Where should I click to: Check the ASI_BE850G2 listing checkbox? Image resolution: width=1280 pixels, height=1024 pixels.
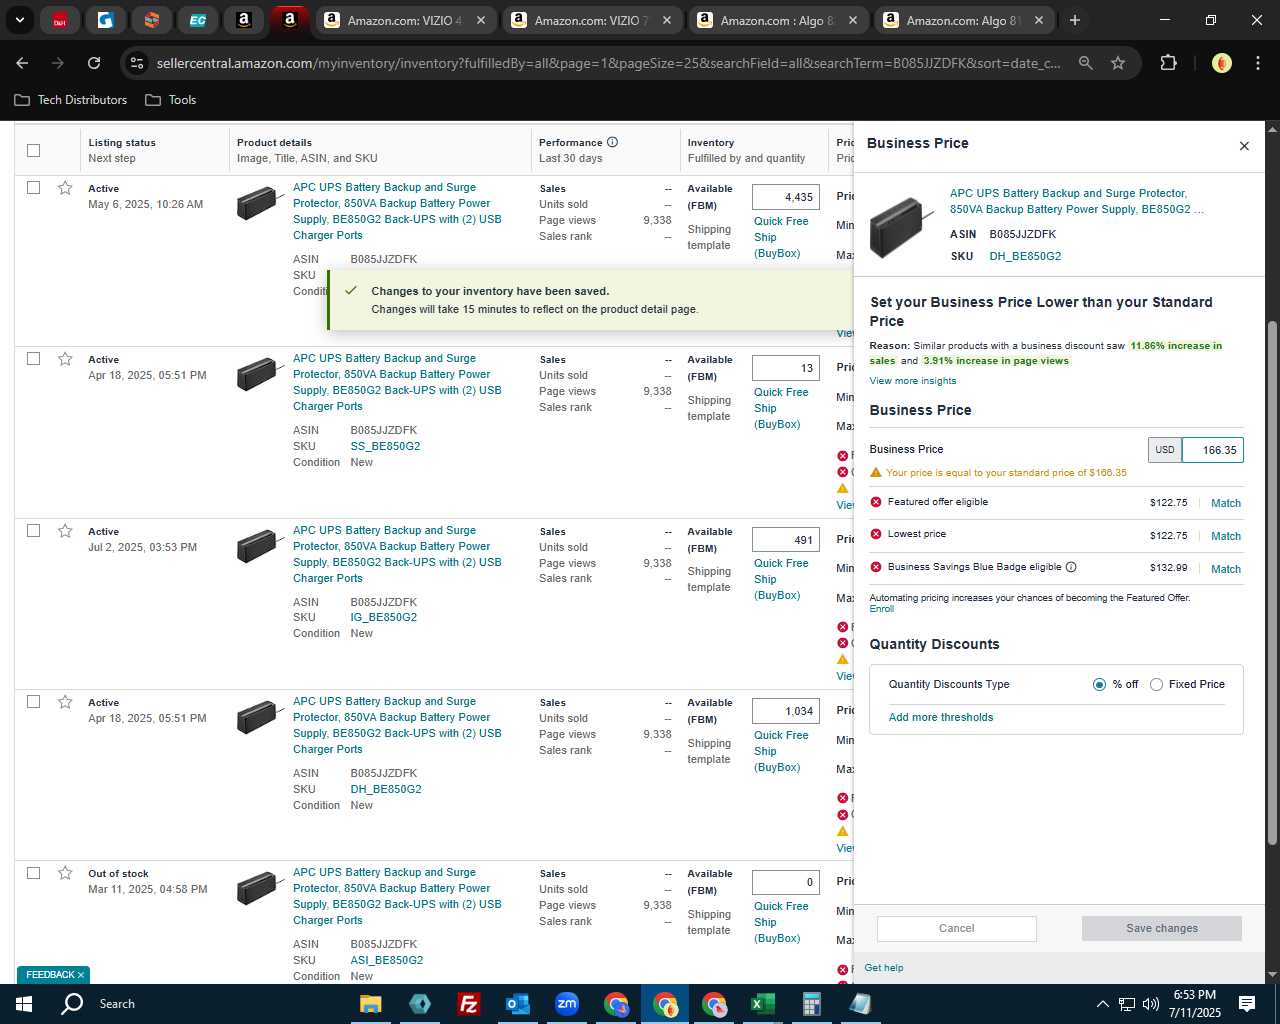point(33,873)
